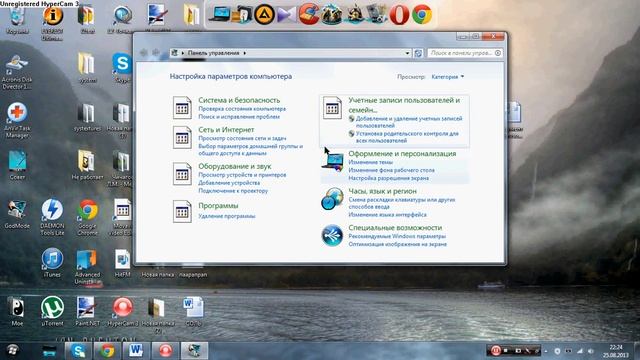
Task: Click Поиск и исправление проблем link
Action: (x=239, y=117)
